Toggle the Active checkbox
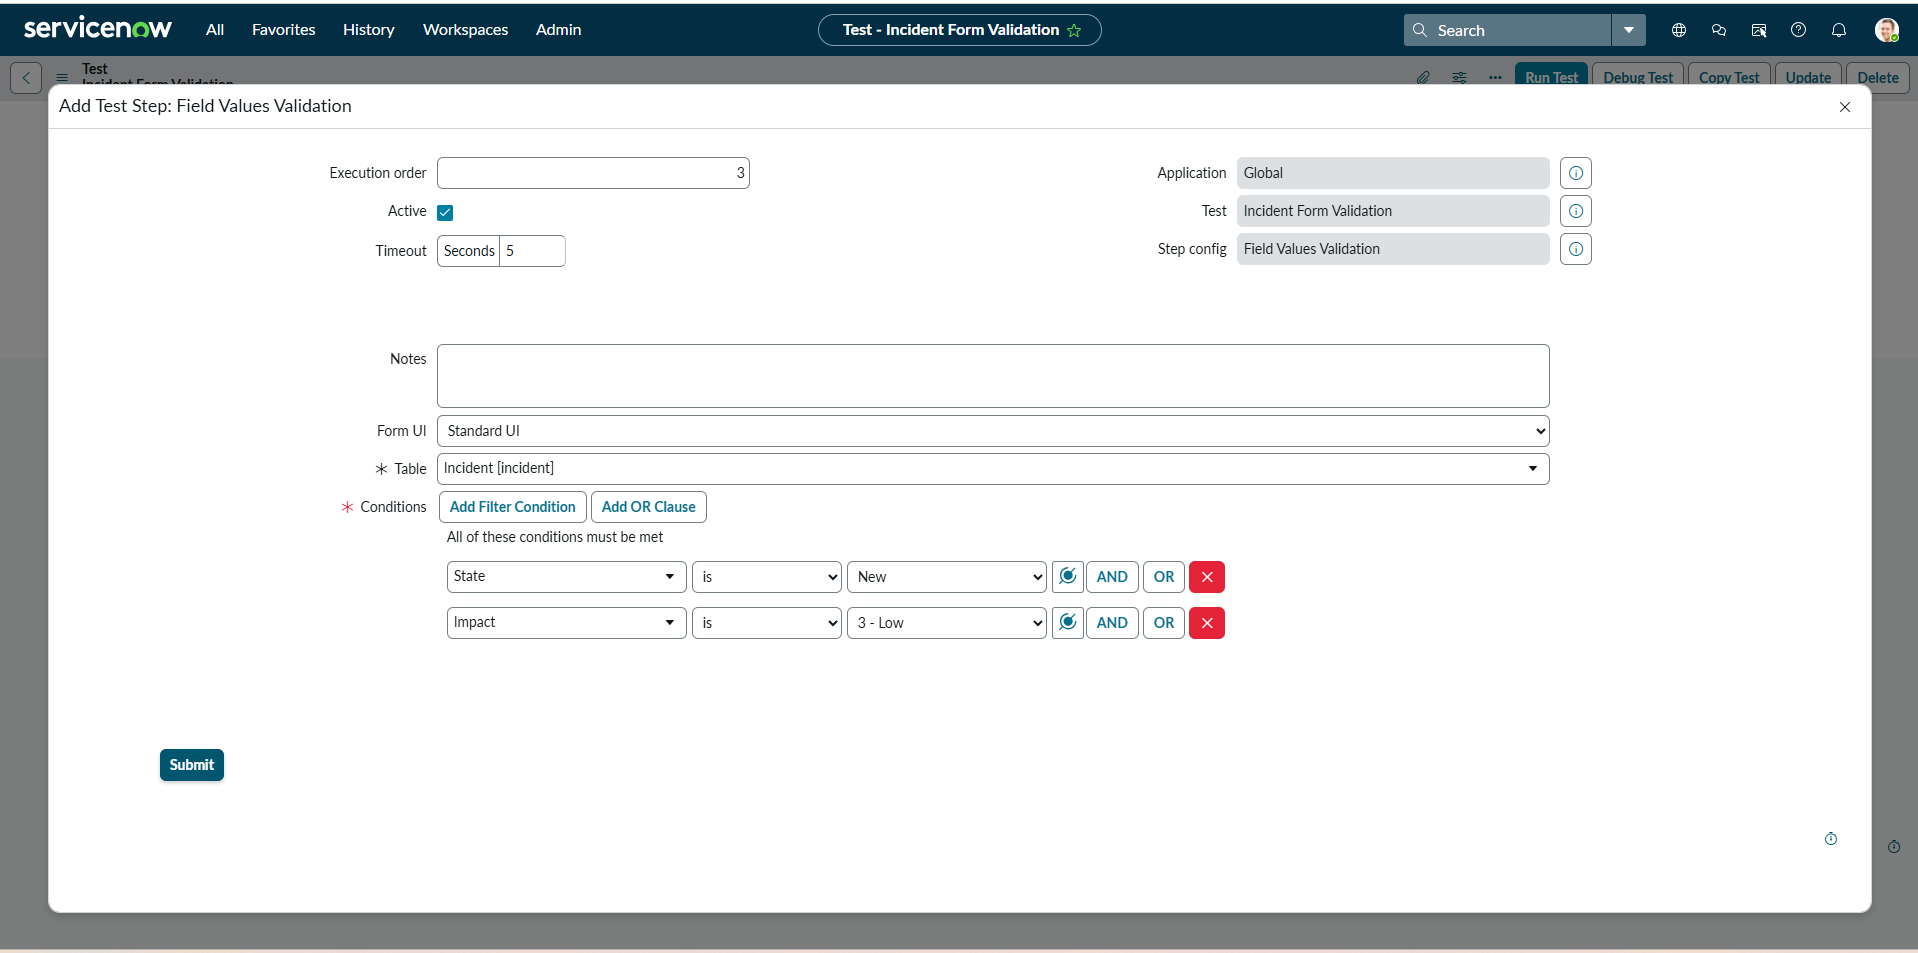The width and height of the screenshot is (1918, 953). 445,212
